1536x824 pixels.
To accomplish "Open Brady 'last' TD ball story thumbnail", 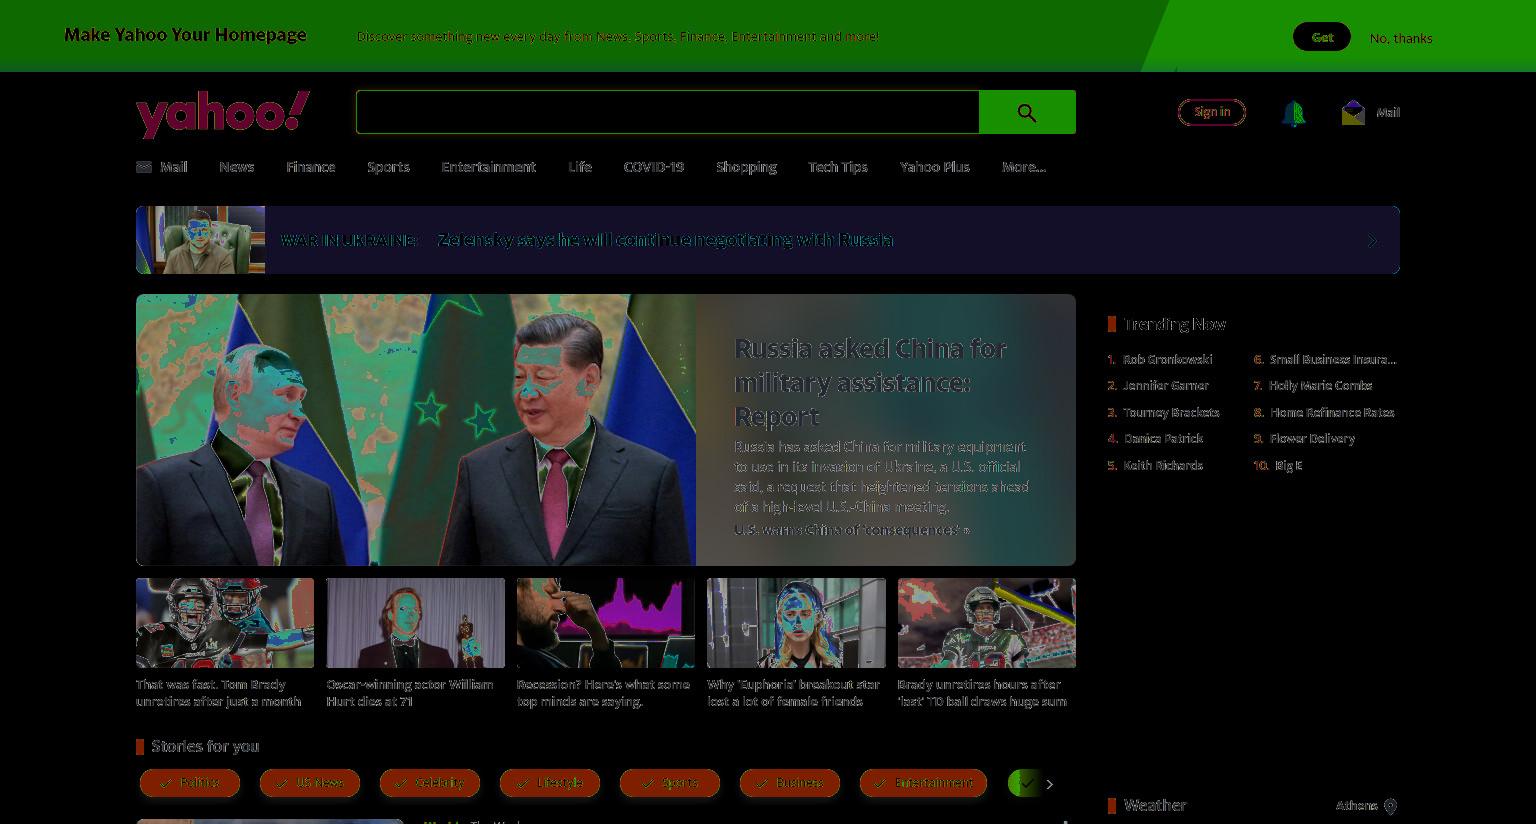I will (987, 623).
